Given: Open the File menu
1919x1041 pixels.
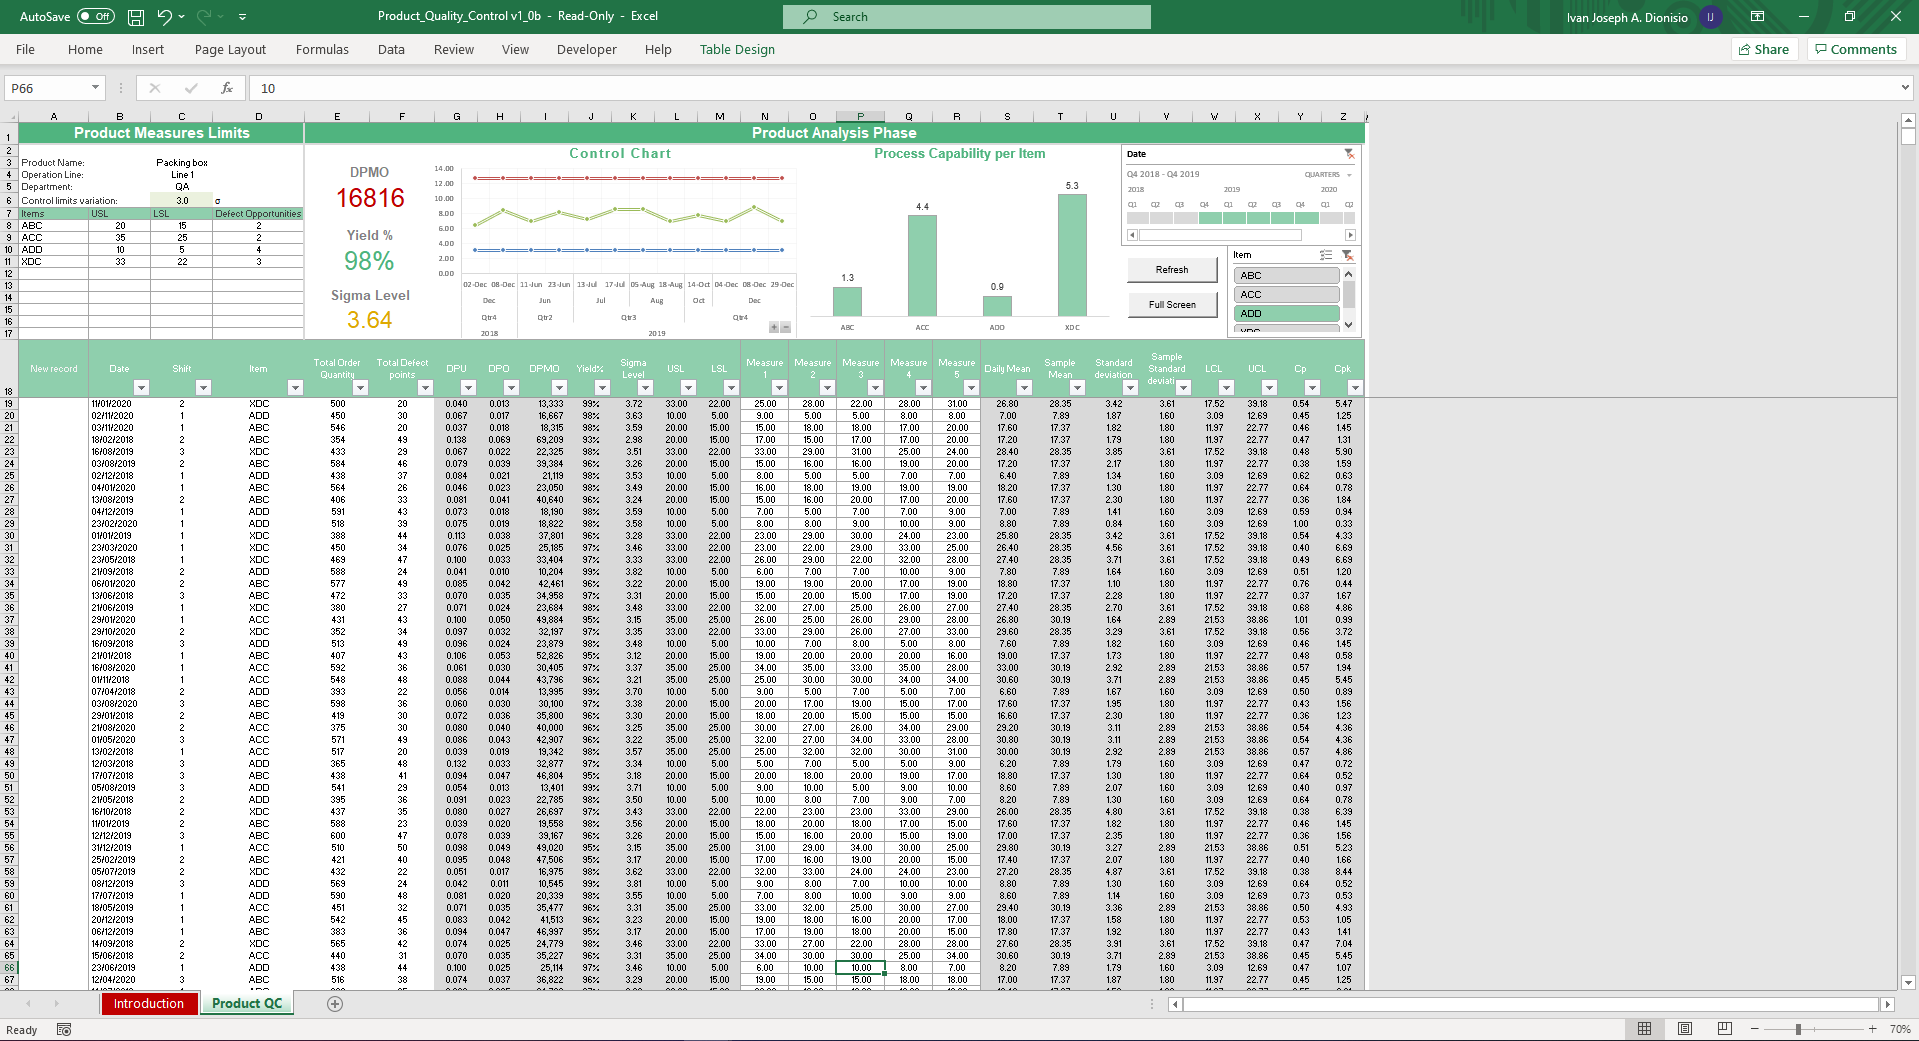Looking at the screenshot, I should (25, 50).
